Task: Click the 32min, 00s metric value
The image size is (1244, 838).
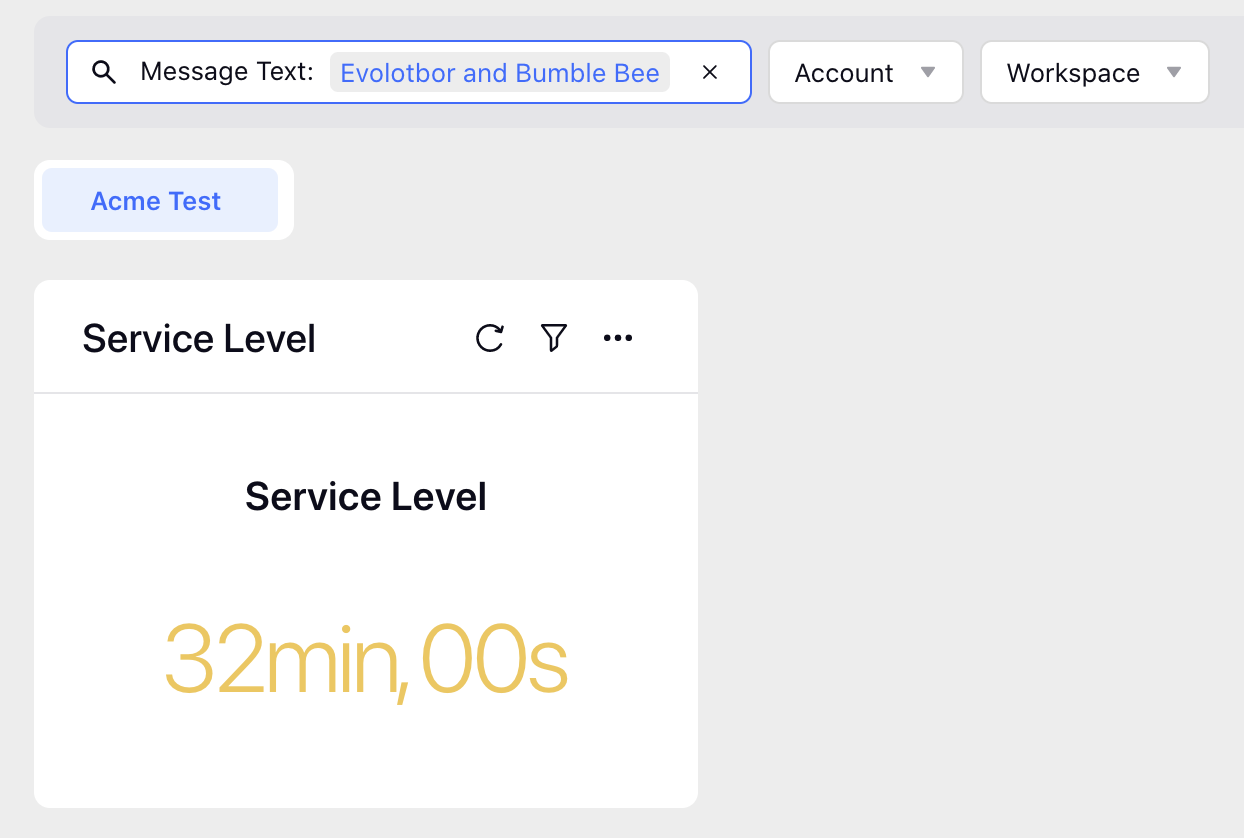Action: point(366,661)
